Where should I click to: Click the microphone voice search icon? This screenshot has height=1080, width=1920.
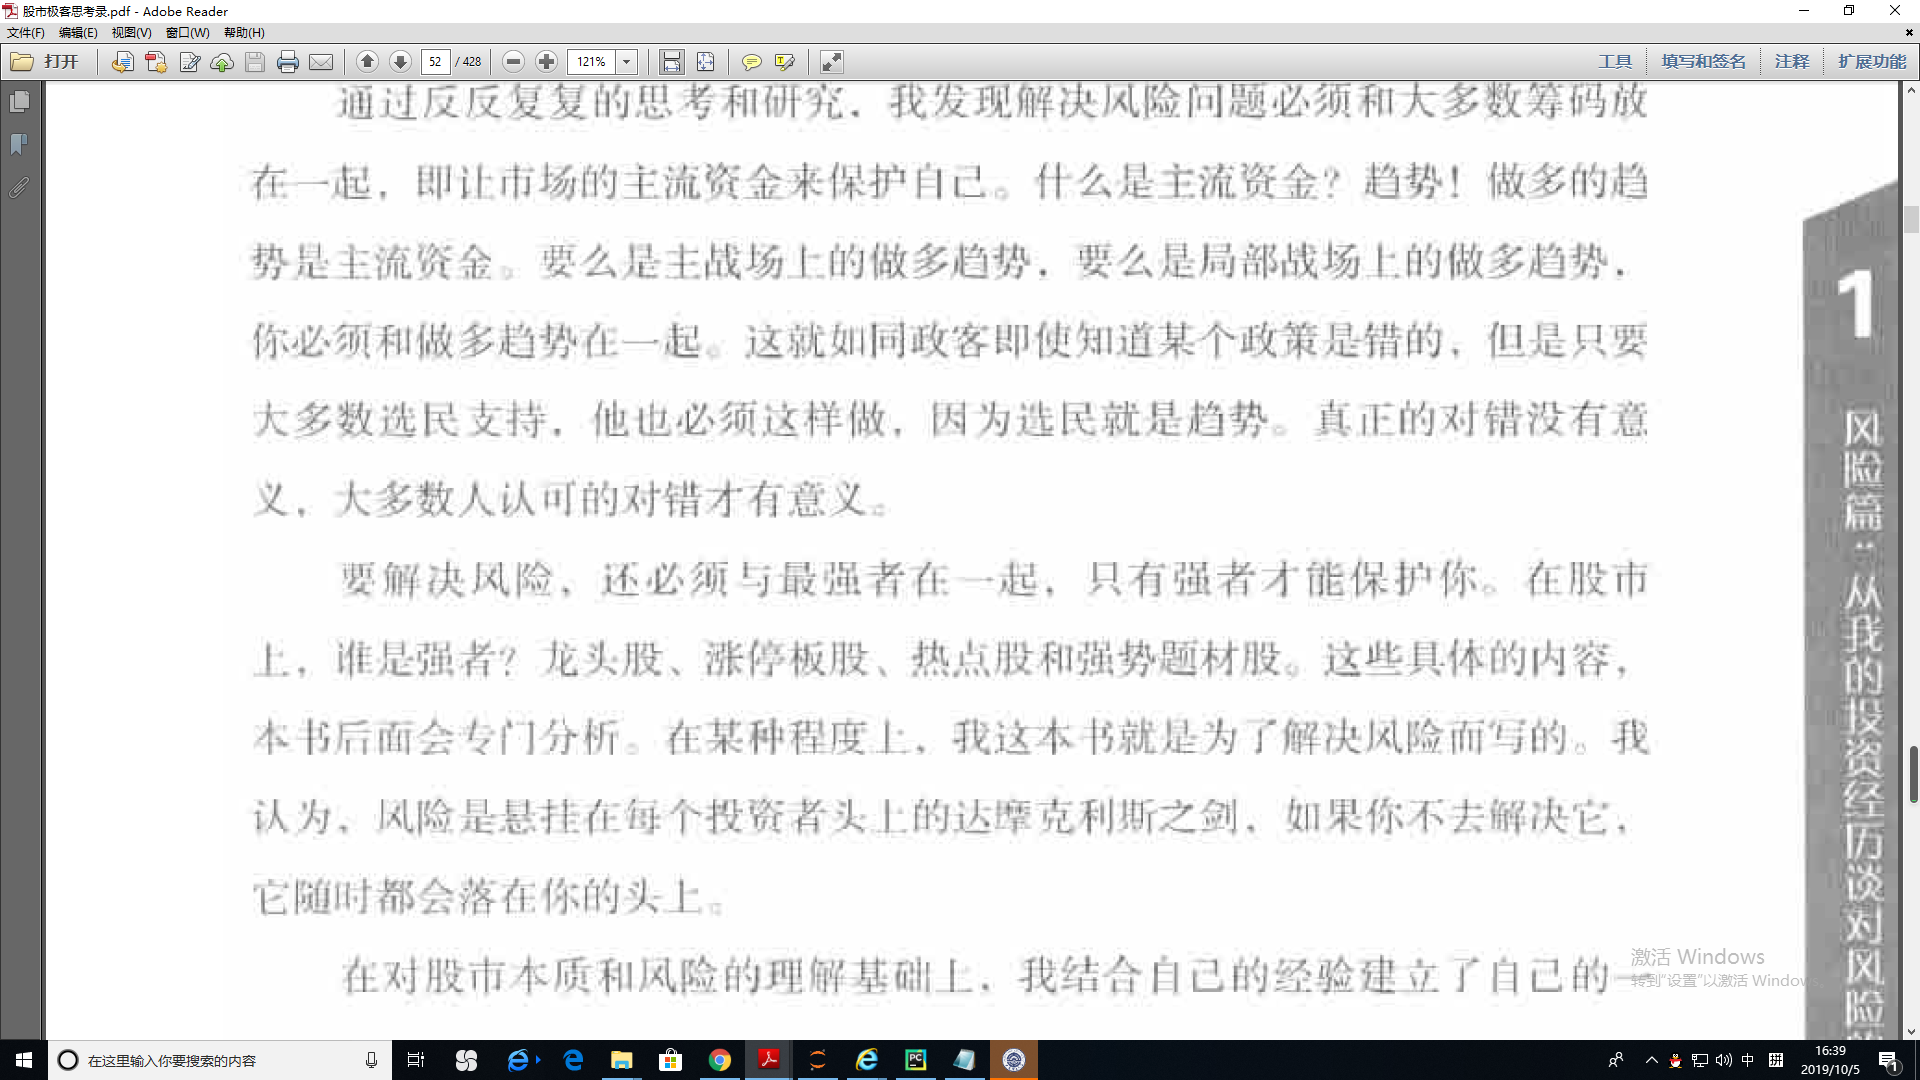pos(371,1060)
